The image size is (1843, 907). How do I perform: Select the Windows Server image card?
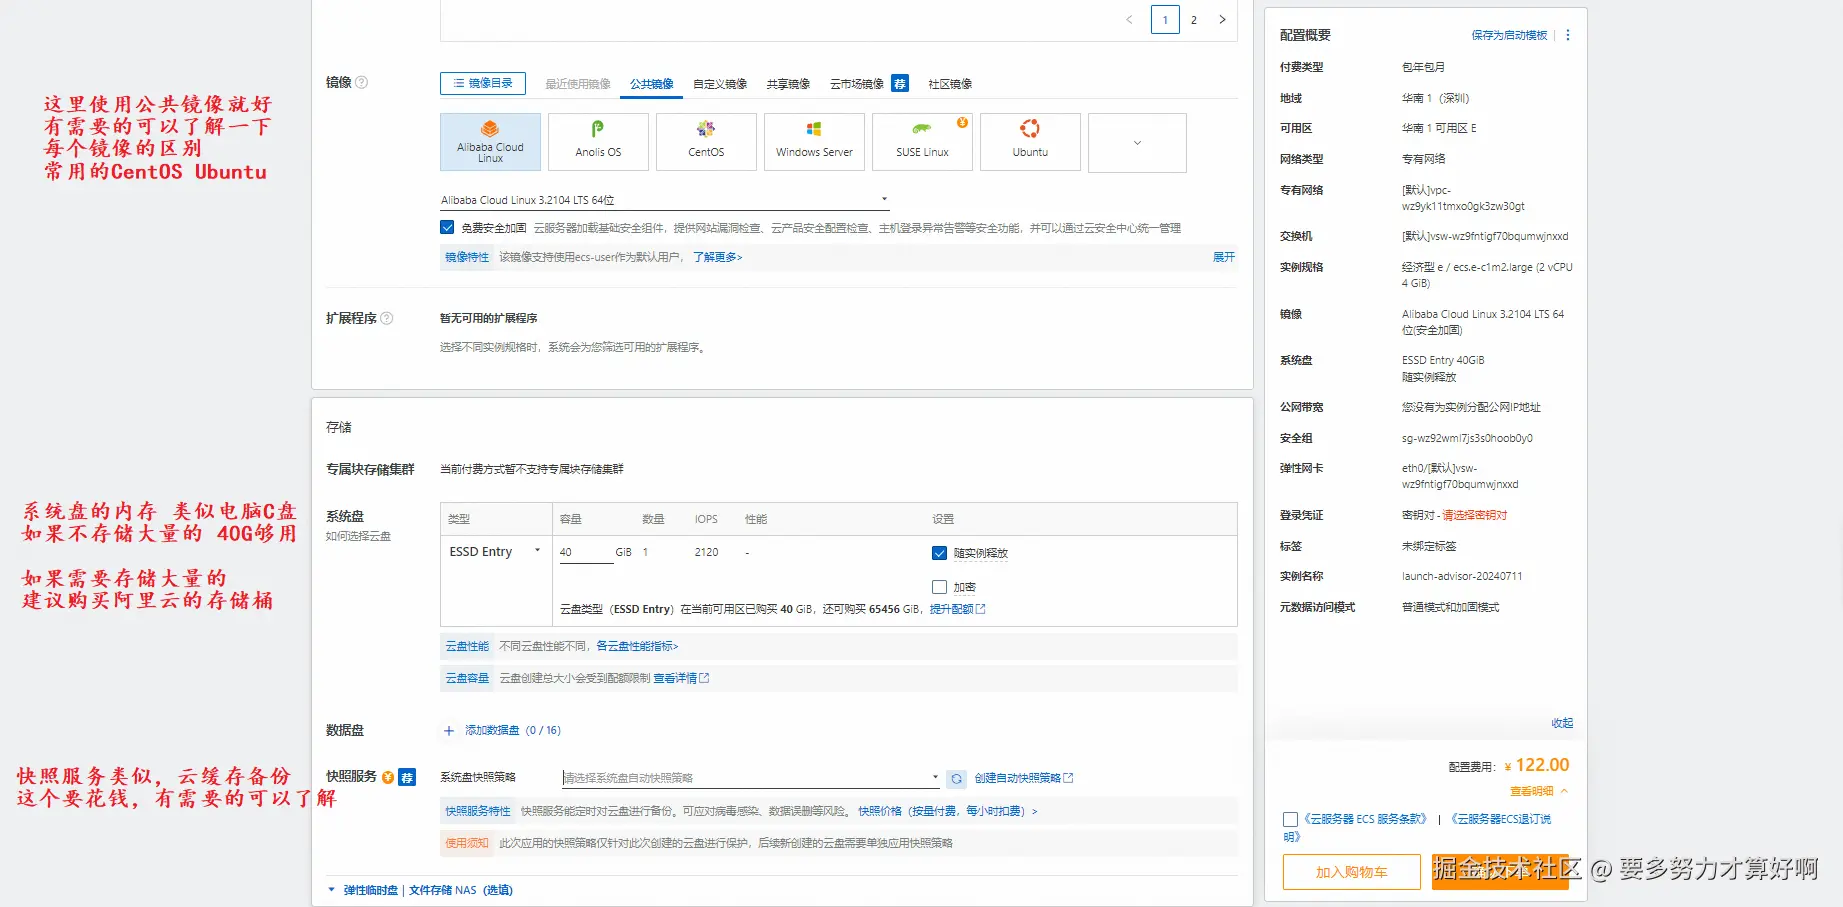[814, 142]
